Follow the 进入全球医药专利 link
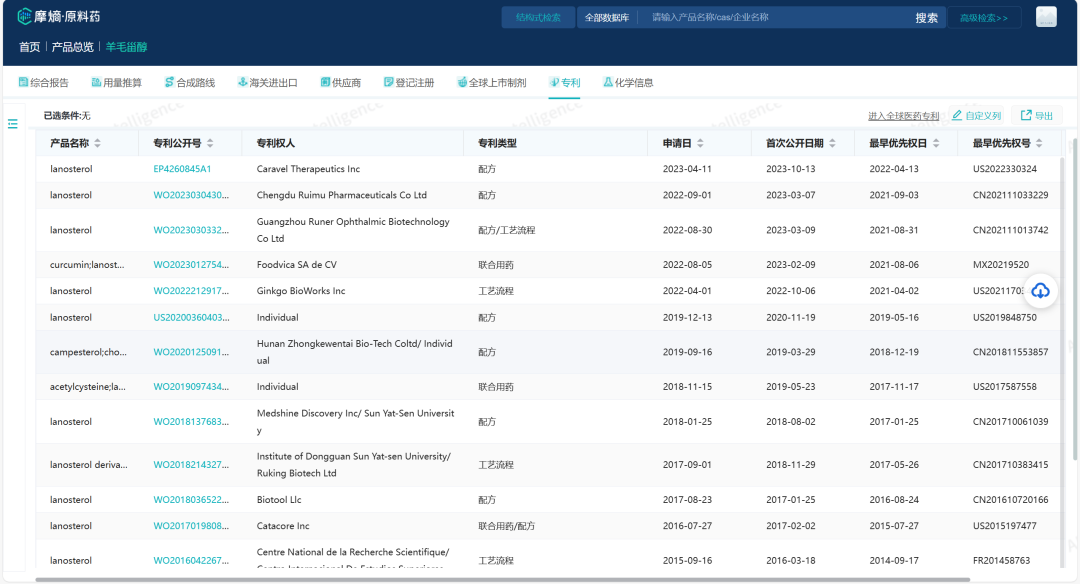This screenshot has height=584, width=1080. pyautogui.click(x=903, y=116)
